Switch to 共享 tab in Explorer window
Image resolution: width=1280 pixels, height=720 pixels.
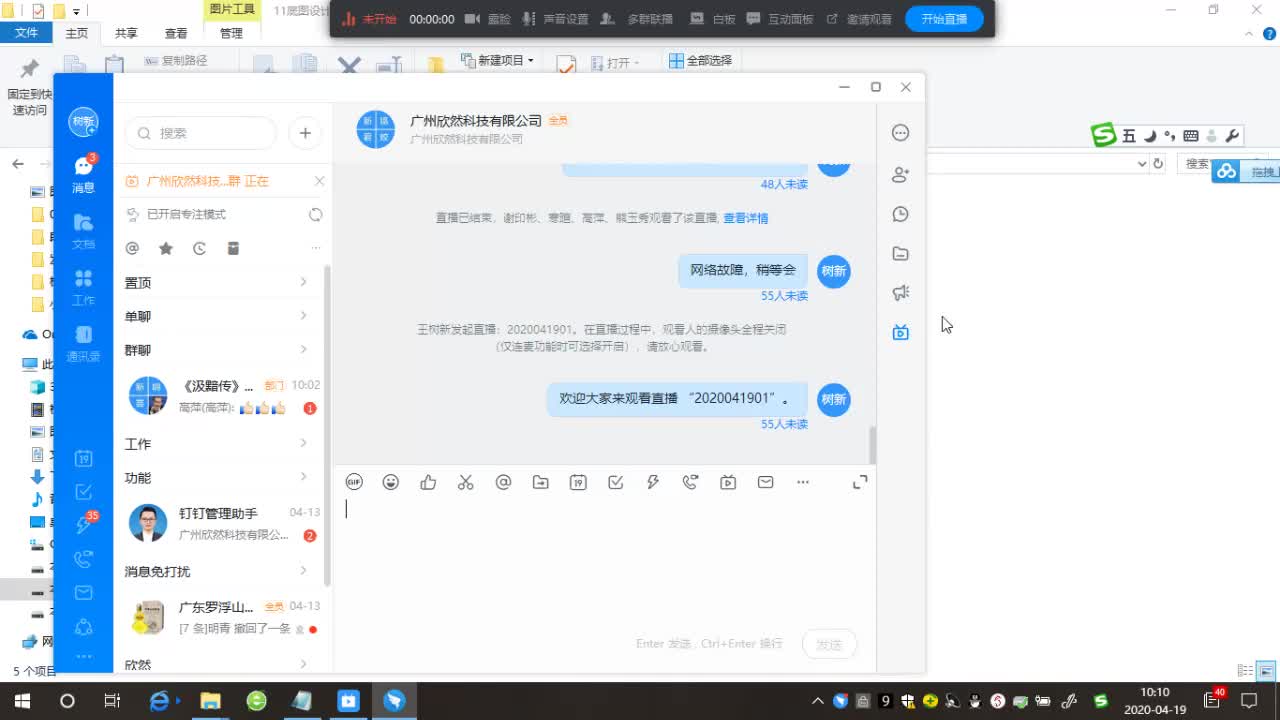[126, 33]
